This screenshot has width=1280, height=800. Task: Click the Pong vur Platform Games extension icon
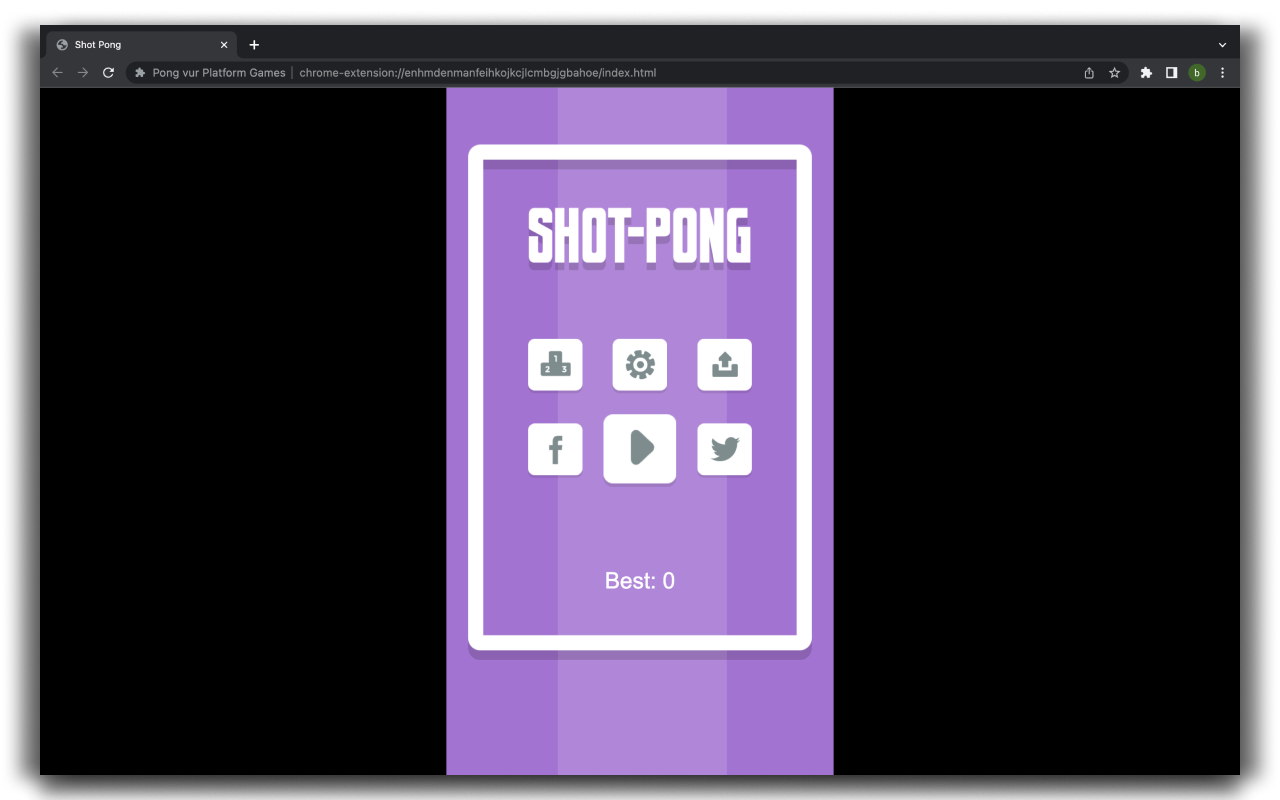139,72
